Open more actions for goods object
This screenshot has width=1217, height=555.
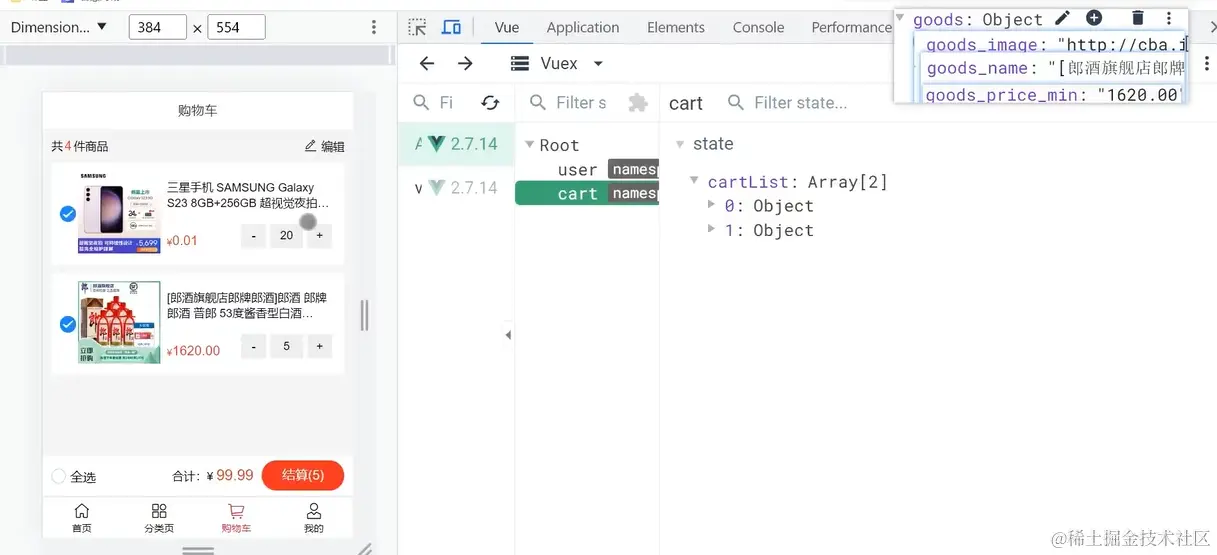1168,18
